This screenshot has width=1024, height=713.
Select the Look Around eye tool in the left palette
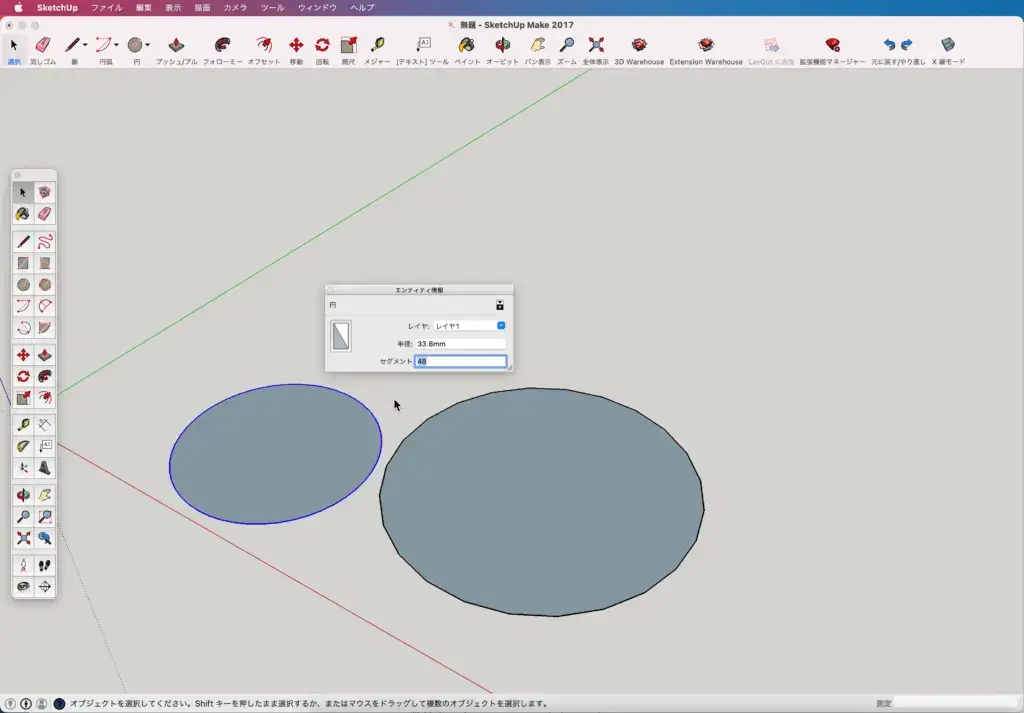pos(23,586)
